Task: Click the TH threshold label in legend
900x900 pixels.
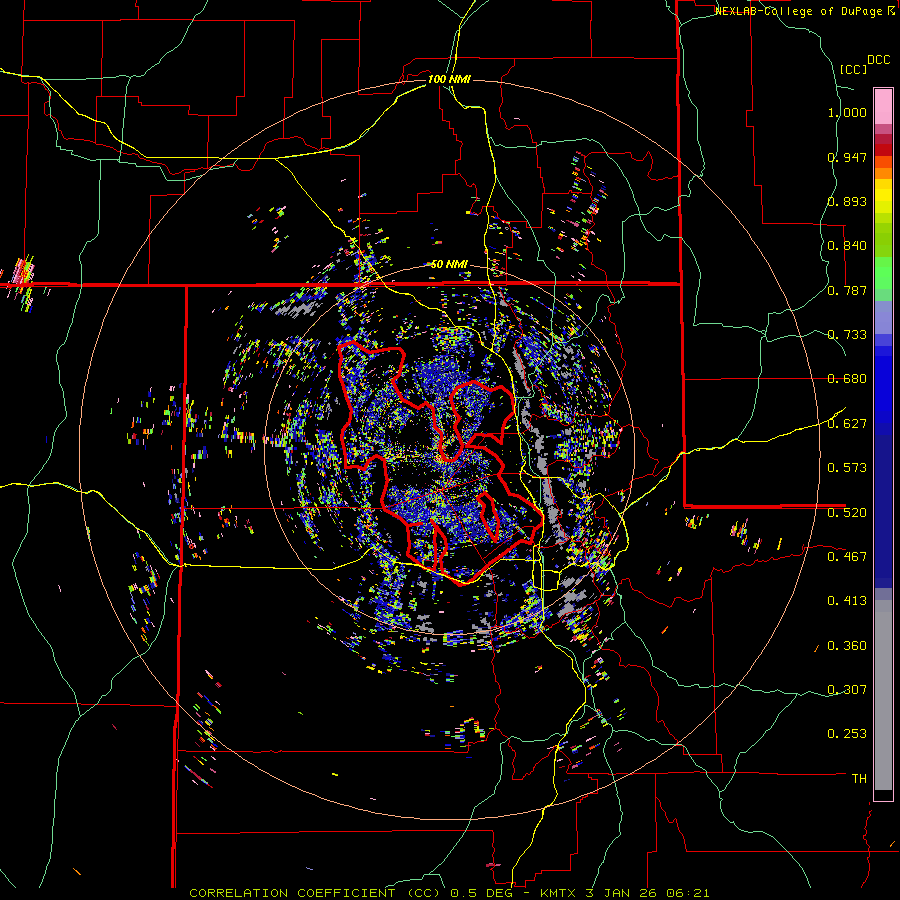Action: pyautogui.click(x=859, y=779)
